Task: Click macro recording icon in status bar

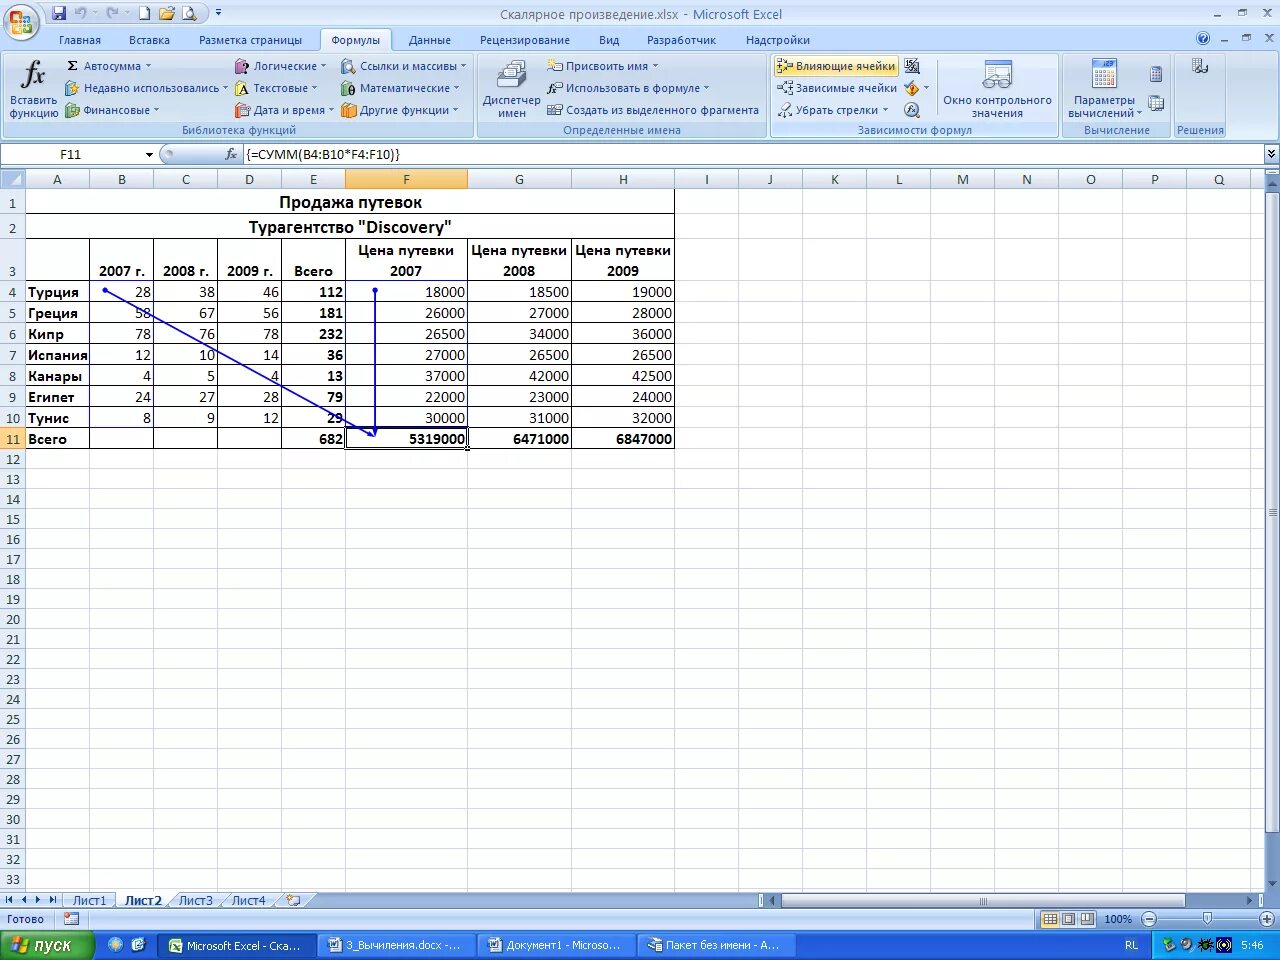Action: tap(72, 918)
